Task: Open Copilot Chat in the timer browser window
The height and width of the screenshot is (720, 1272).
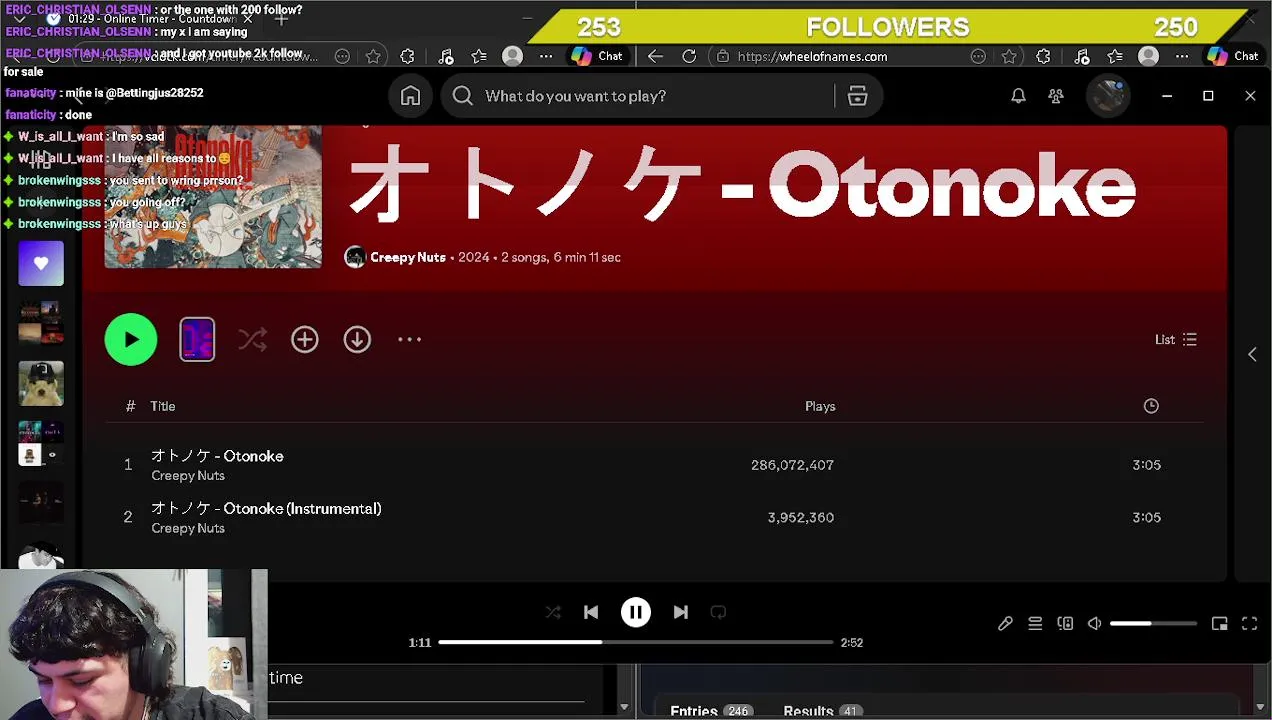Action: [x=597, y=57]
